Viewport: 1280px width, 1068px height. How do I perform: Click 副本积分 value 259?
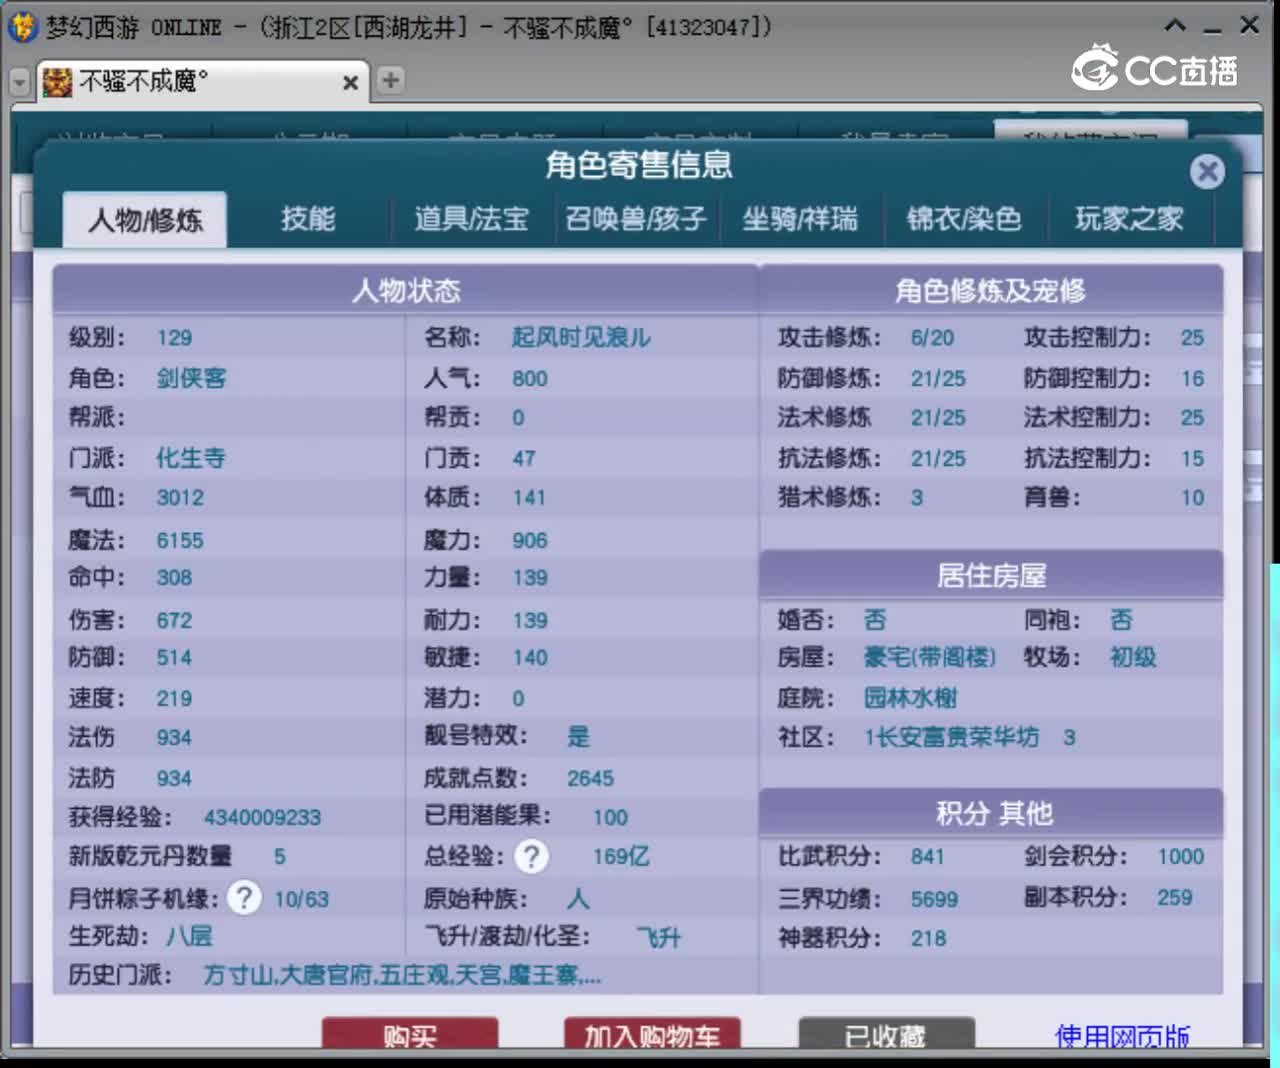(1175, 898)
